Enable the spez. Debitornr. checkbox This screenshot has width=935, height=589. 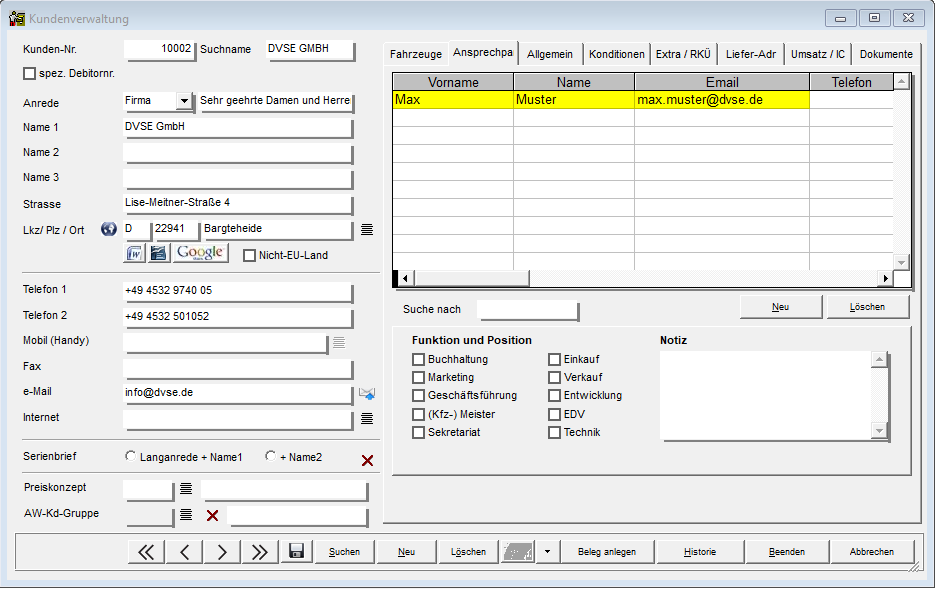(29, 73)
